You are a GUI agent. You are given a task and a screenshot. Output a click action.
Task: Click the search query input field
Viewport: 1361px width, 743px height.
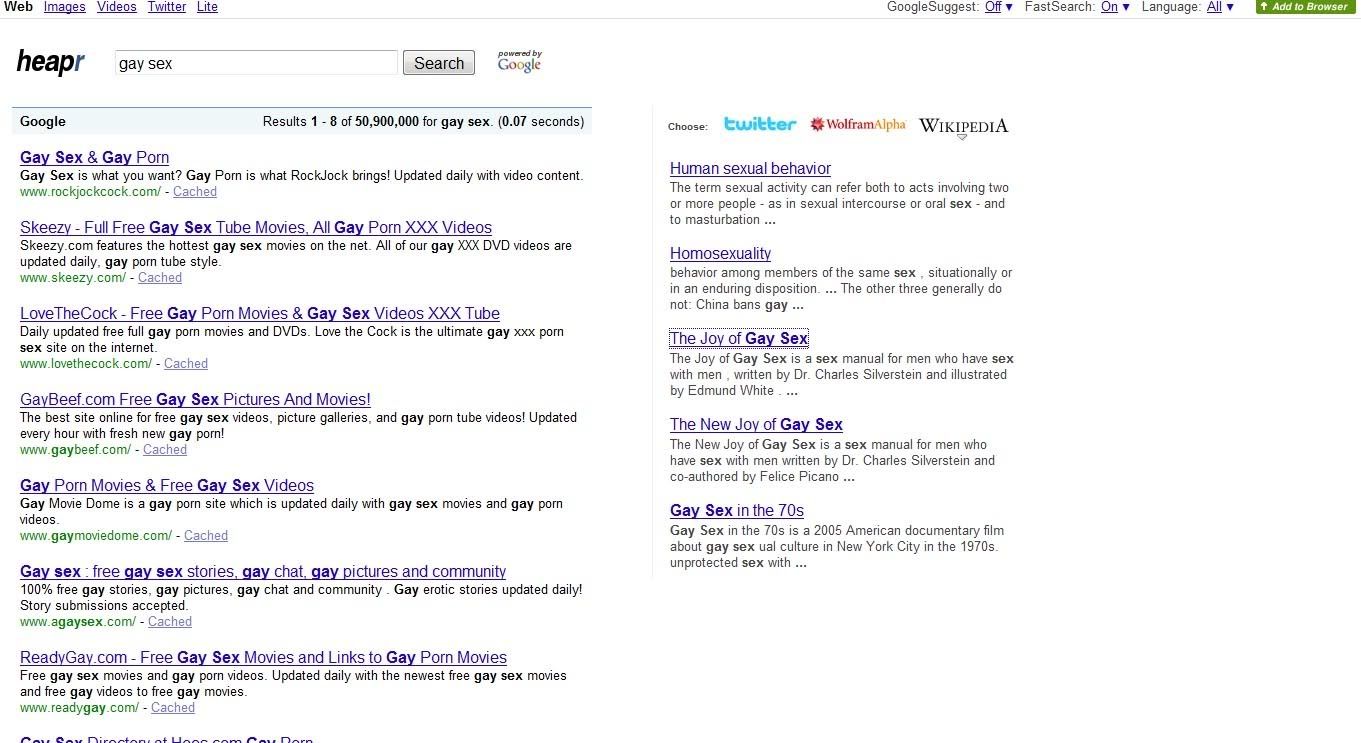pyautogui.click(x=256, y=63)
